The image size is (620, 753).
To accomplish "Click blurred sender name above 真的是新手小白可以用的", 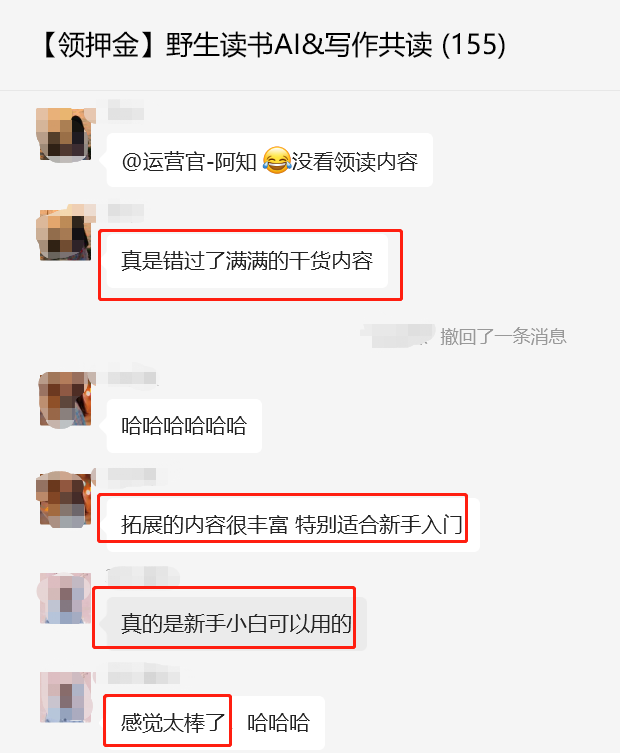I will tap(143, 575).
